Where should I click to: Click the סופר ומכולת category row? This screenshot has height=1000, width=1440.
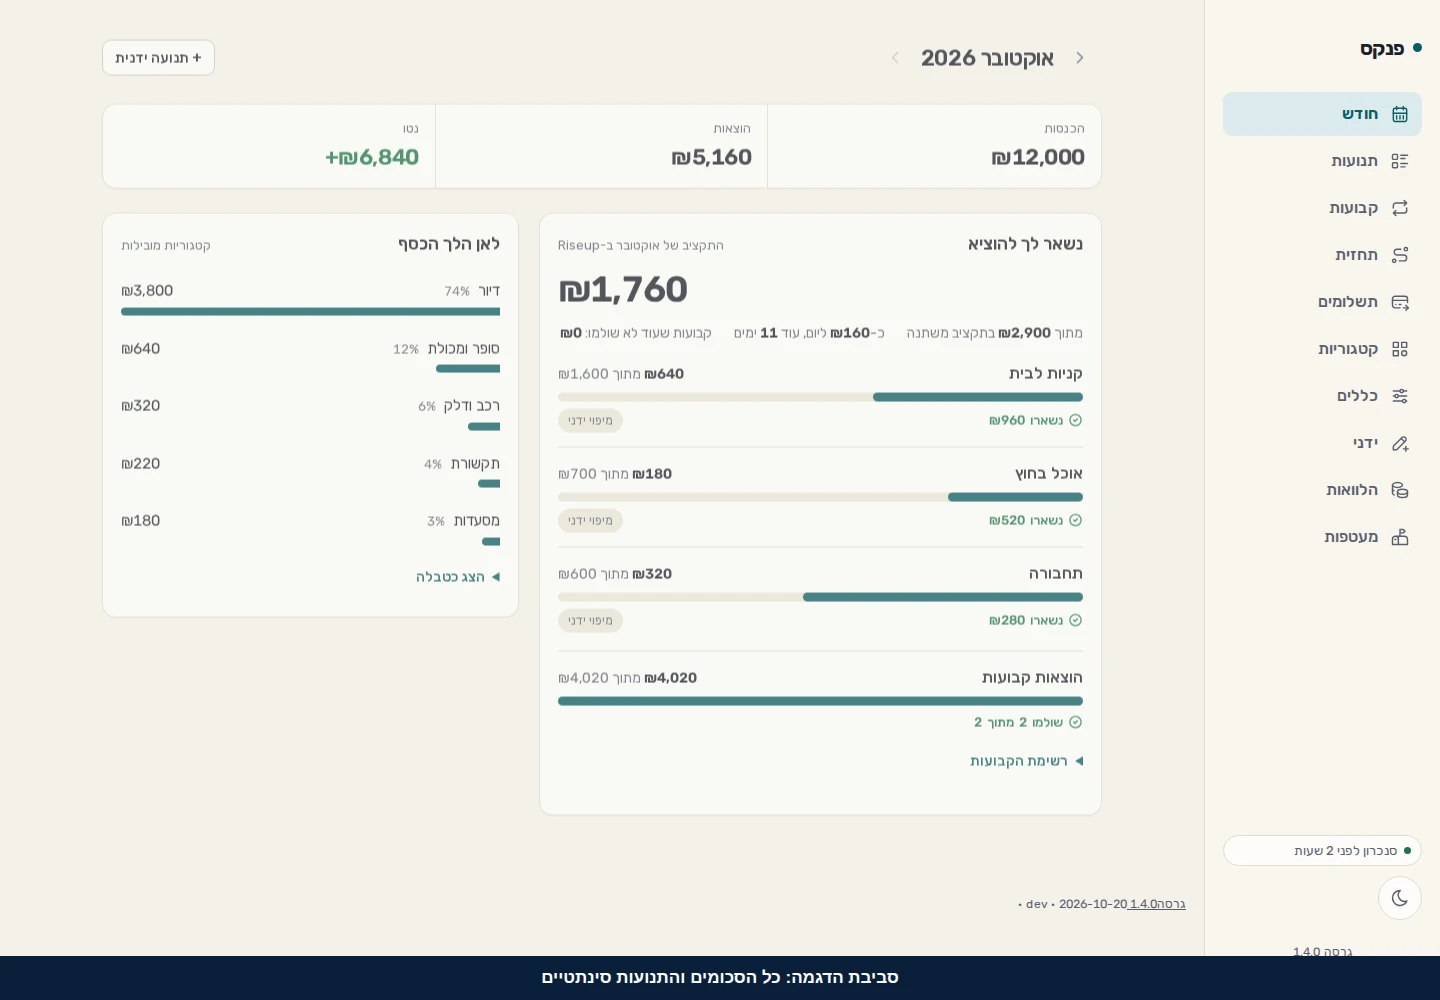point(310,358)
